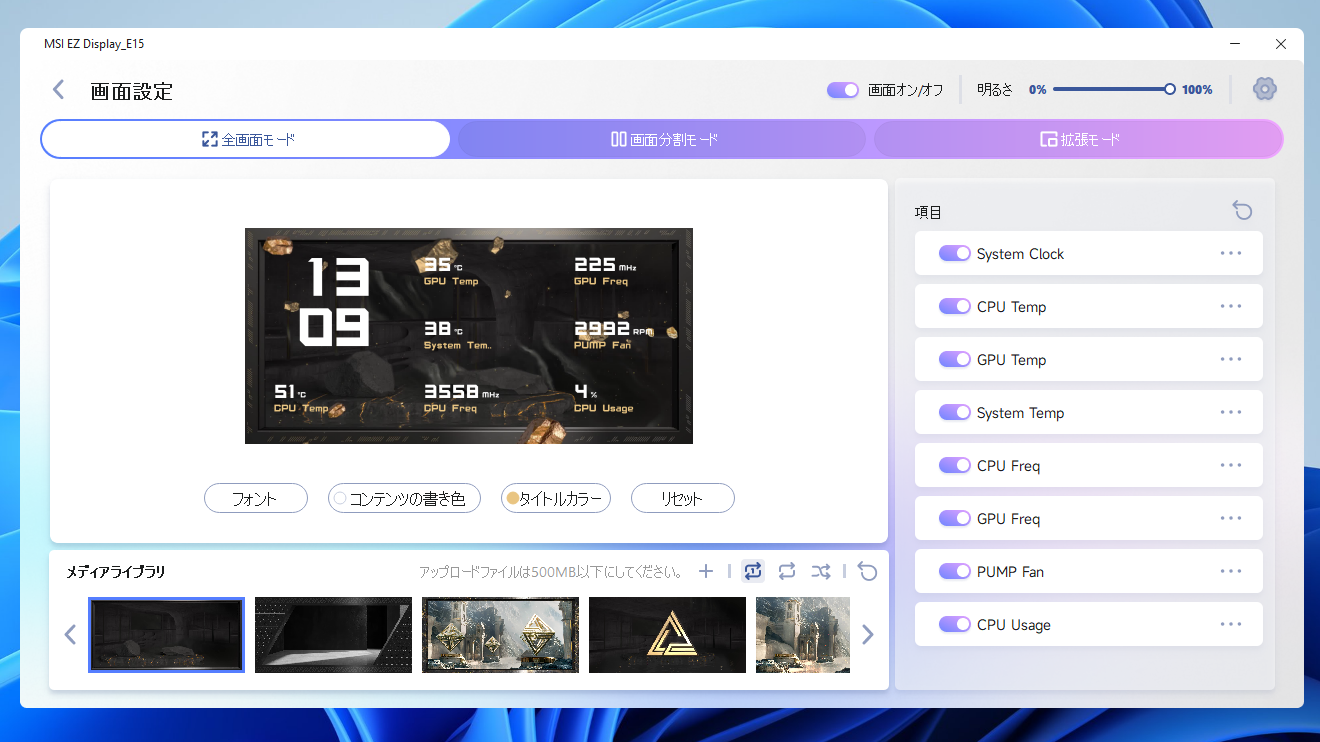Select the loop-all playback icon
The width and height of the screenshot is (1320, 742).
tap(787, 571)
